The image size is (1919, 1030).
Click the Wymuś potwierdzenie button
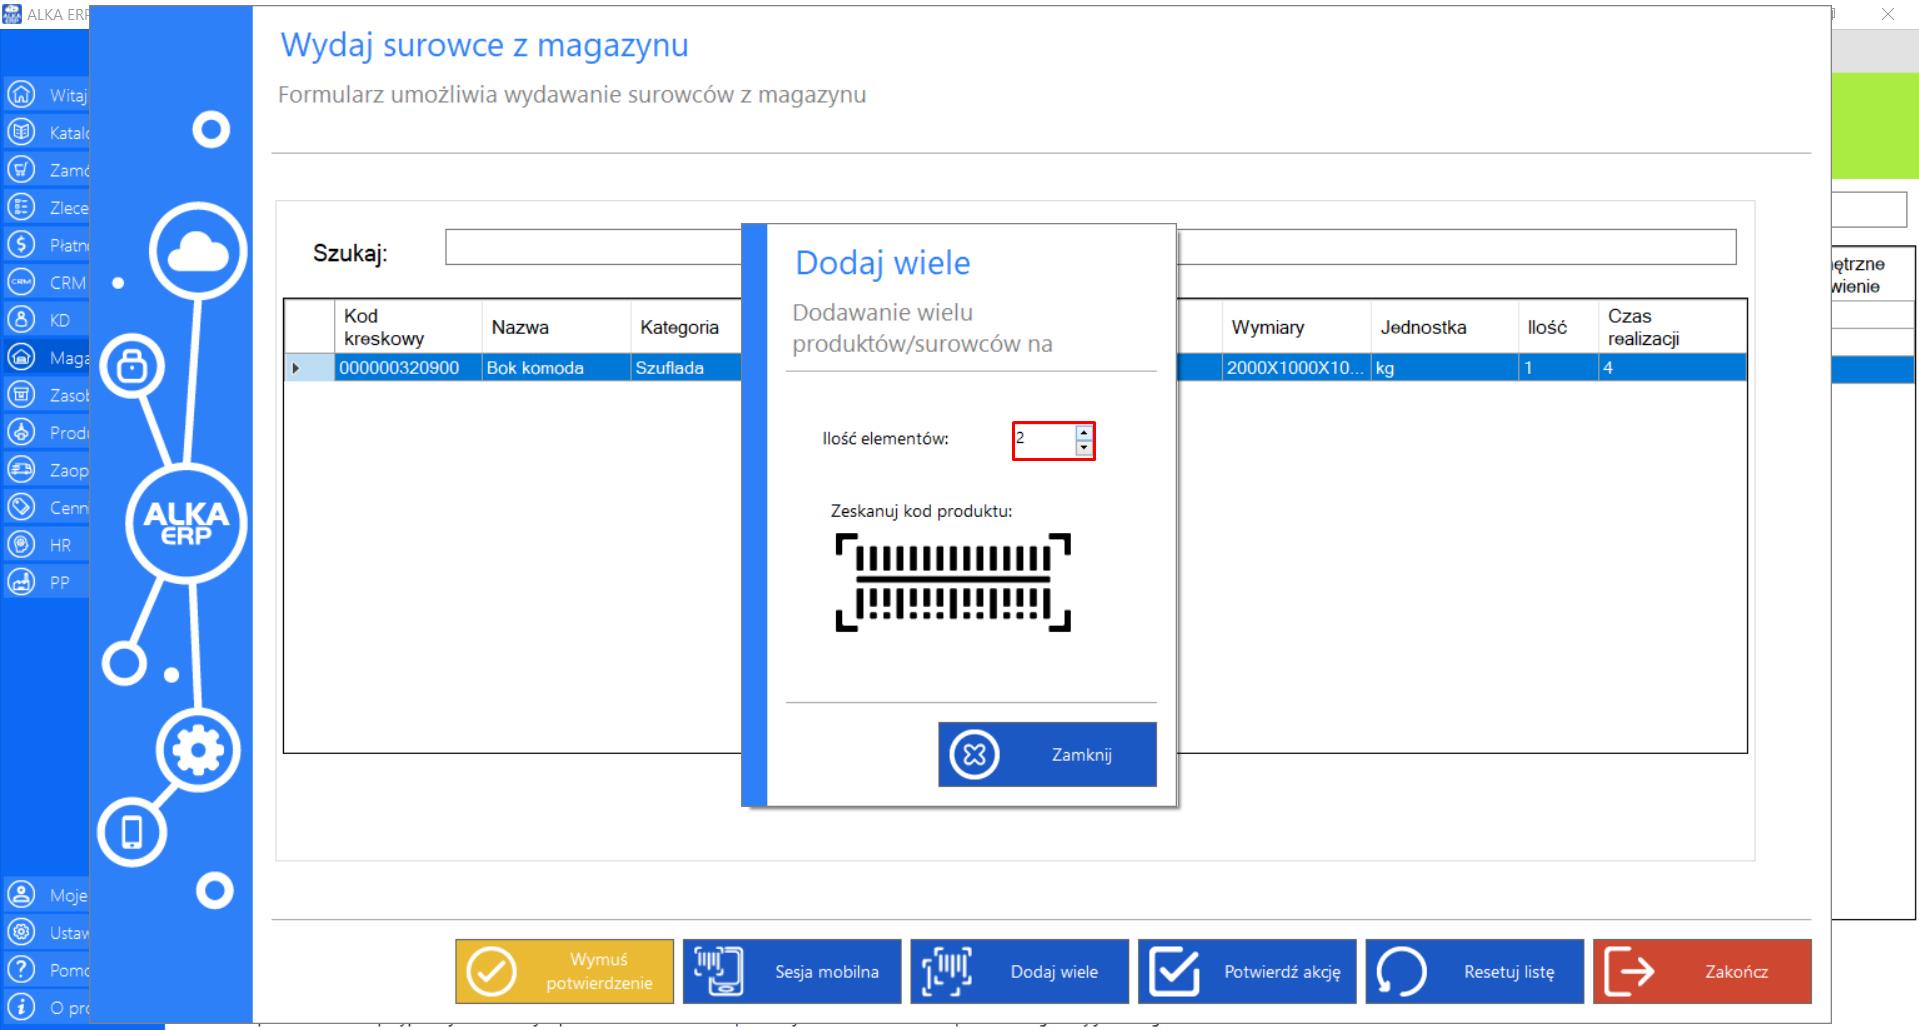click(x=564, y=971)
